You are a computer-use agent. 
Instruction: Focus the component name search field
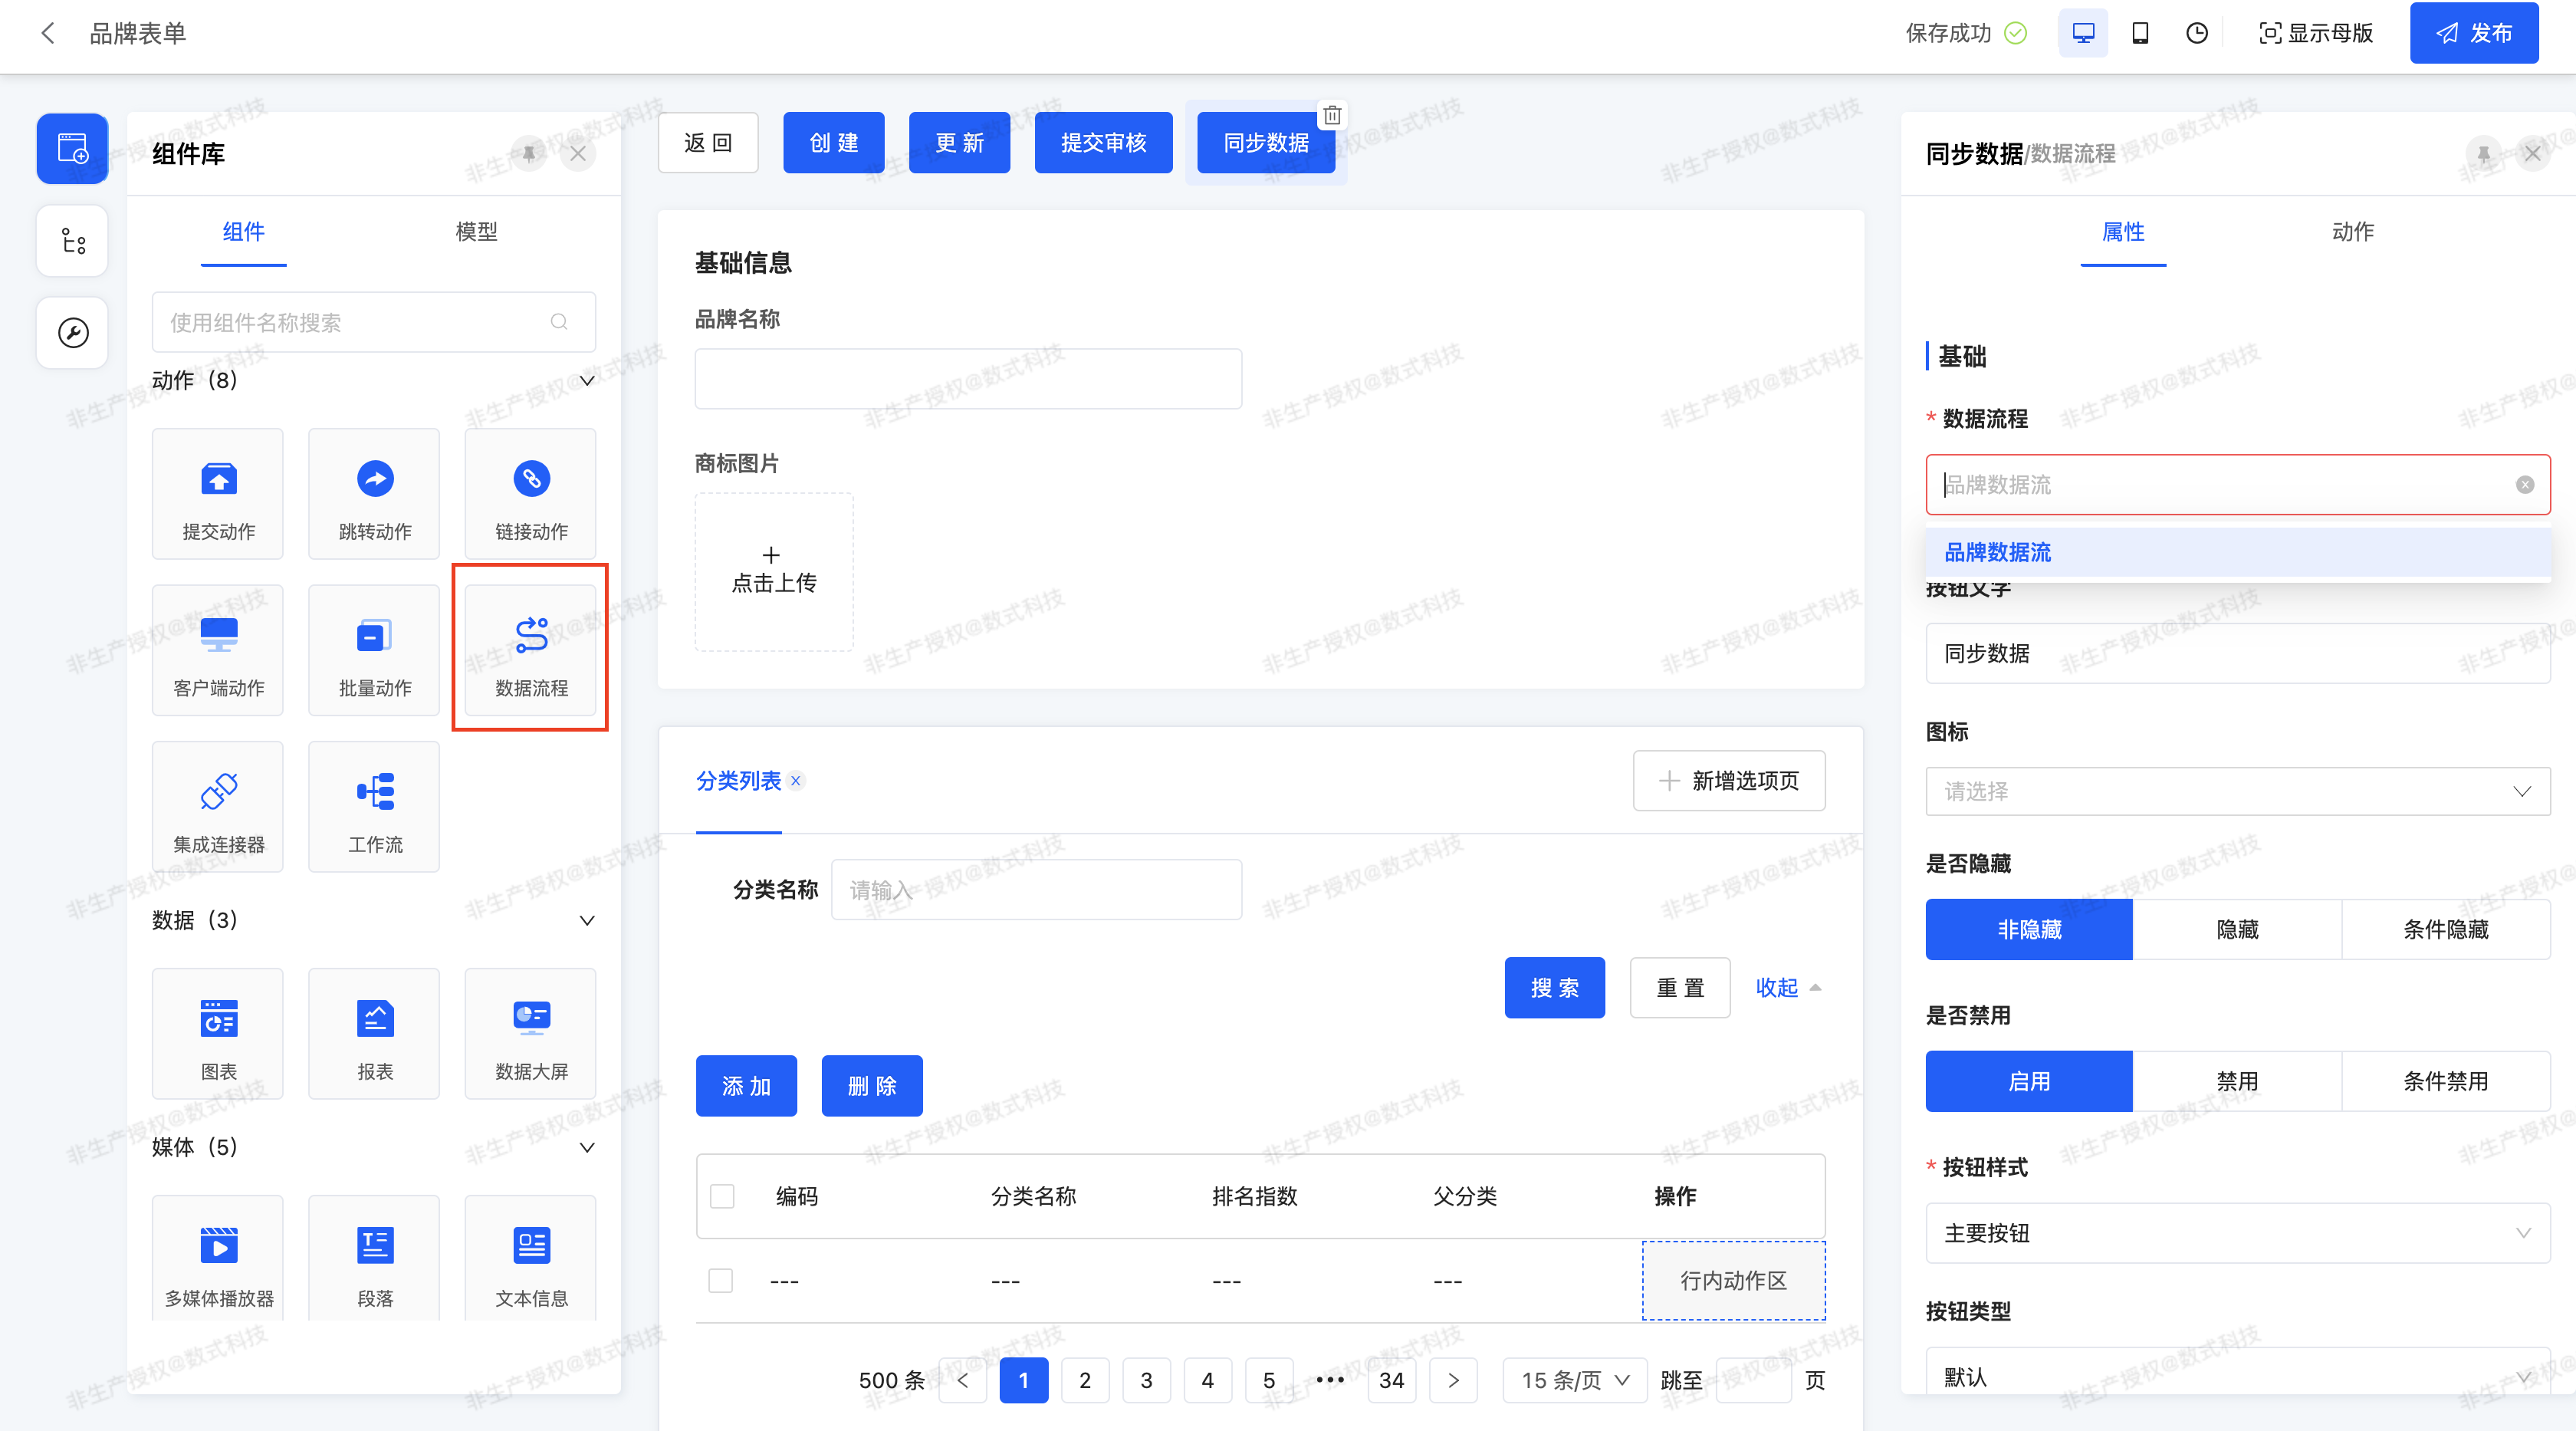tap(374, 322)
